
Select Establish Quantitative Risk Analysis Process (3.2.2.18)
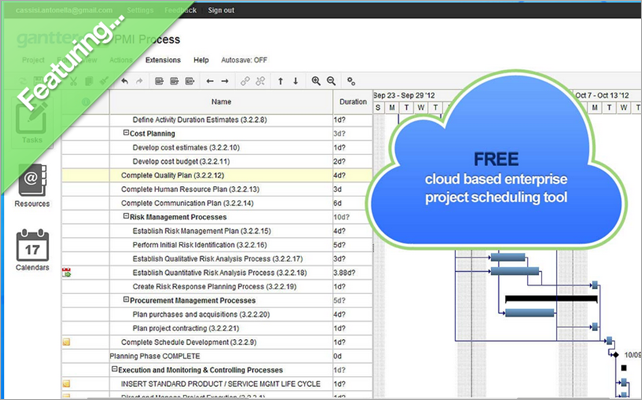point(220,273)
